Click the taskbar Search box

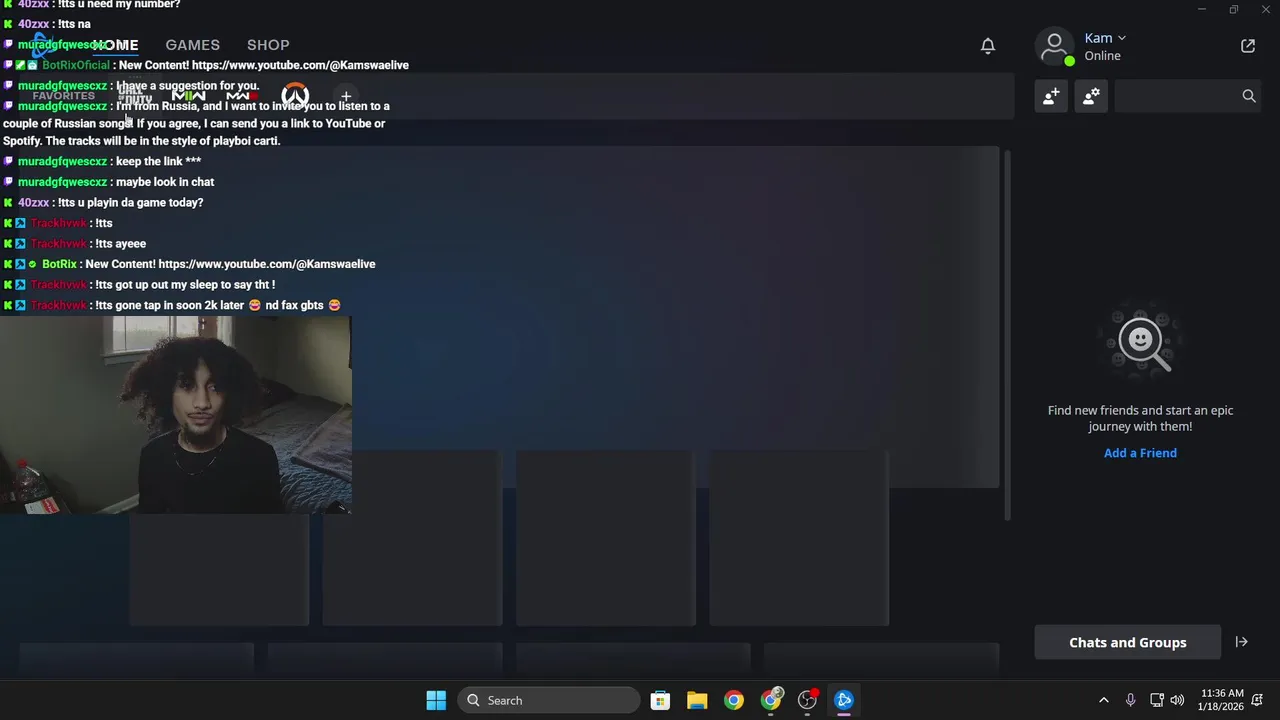549,700
